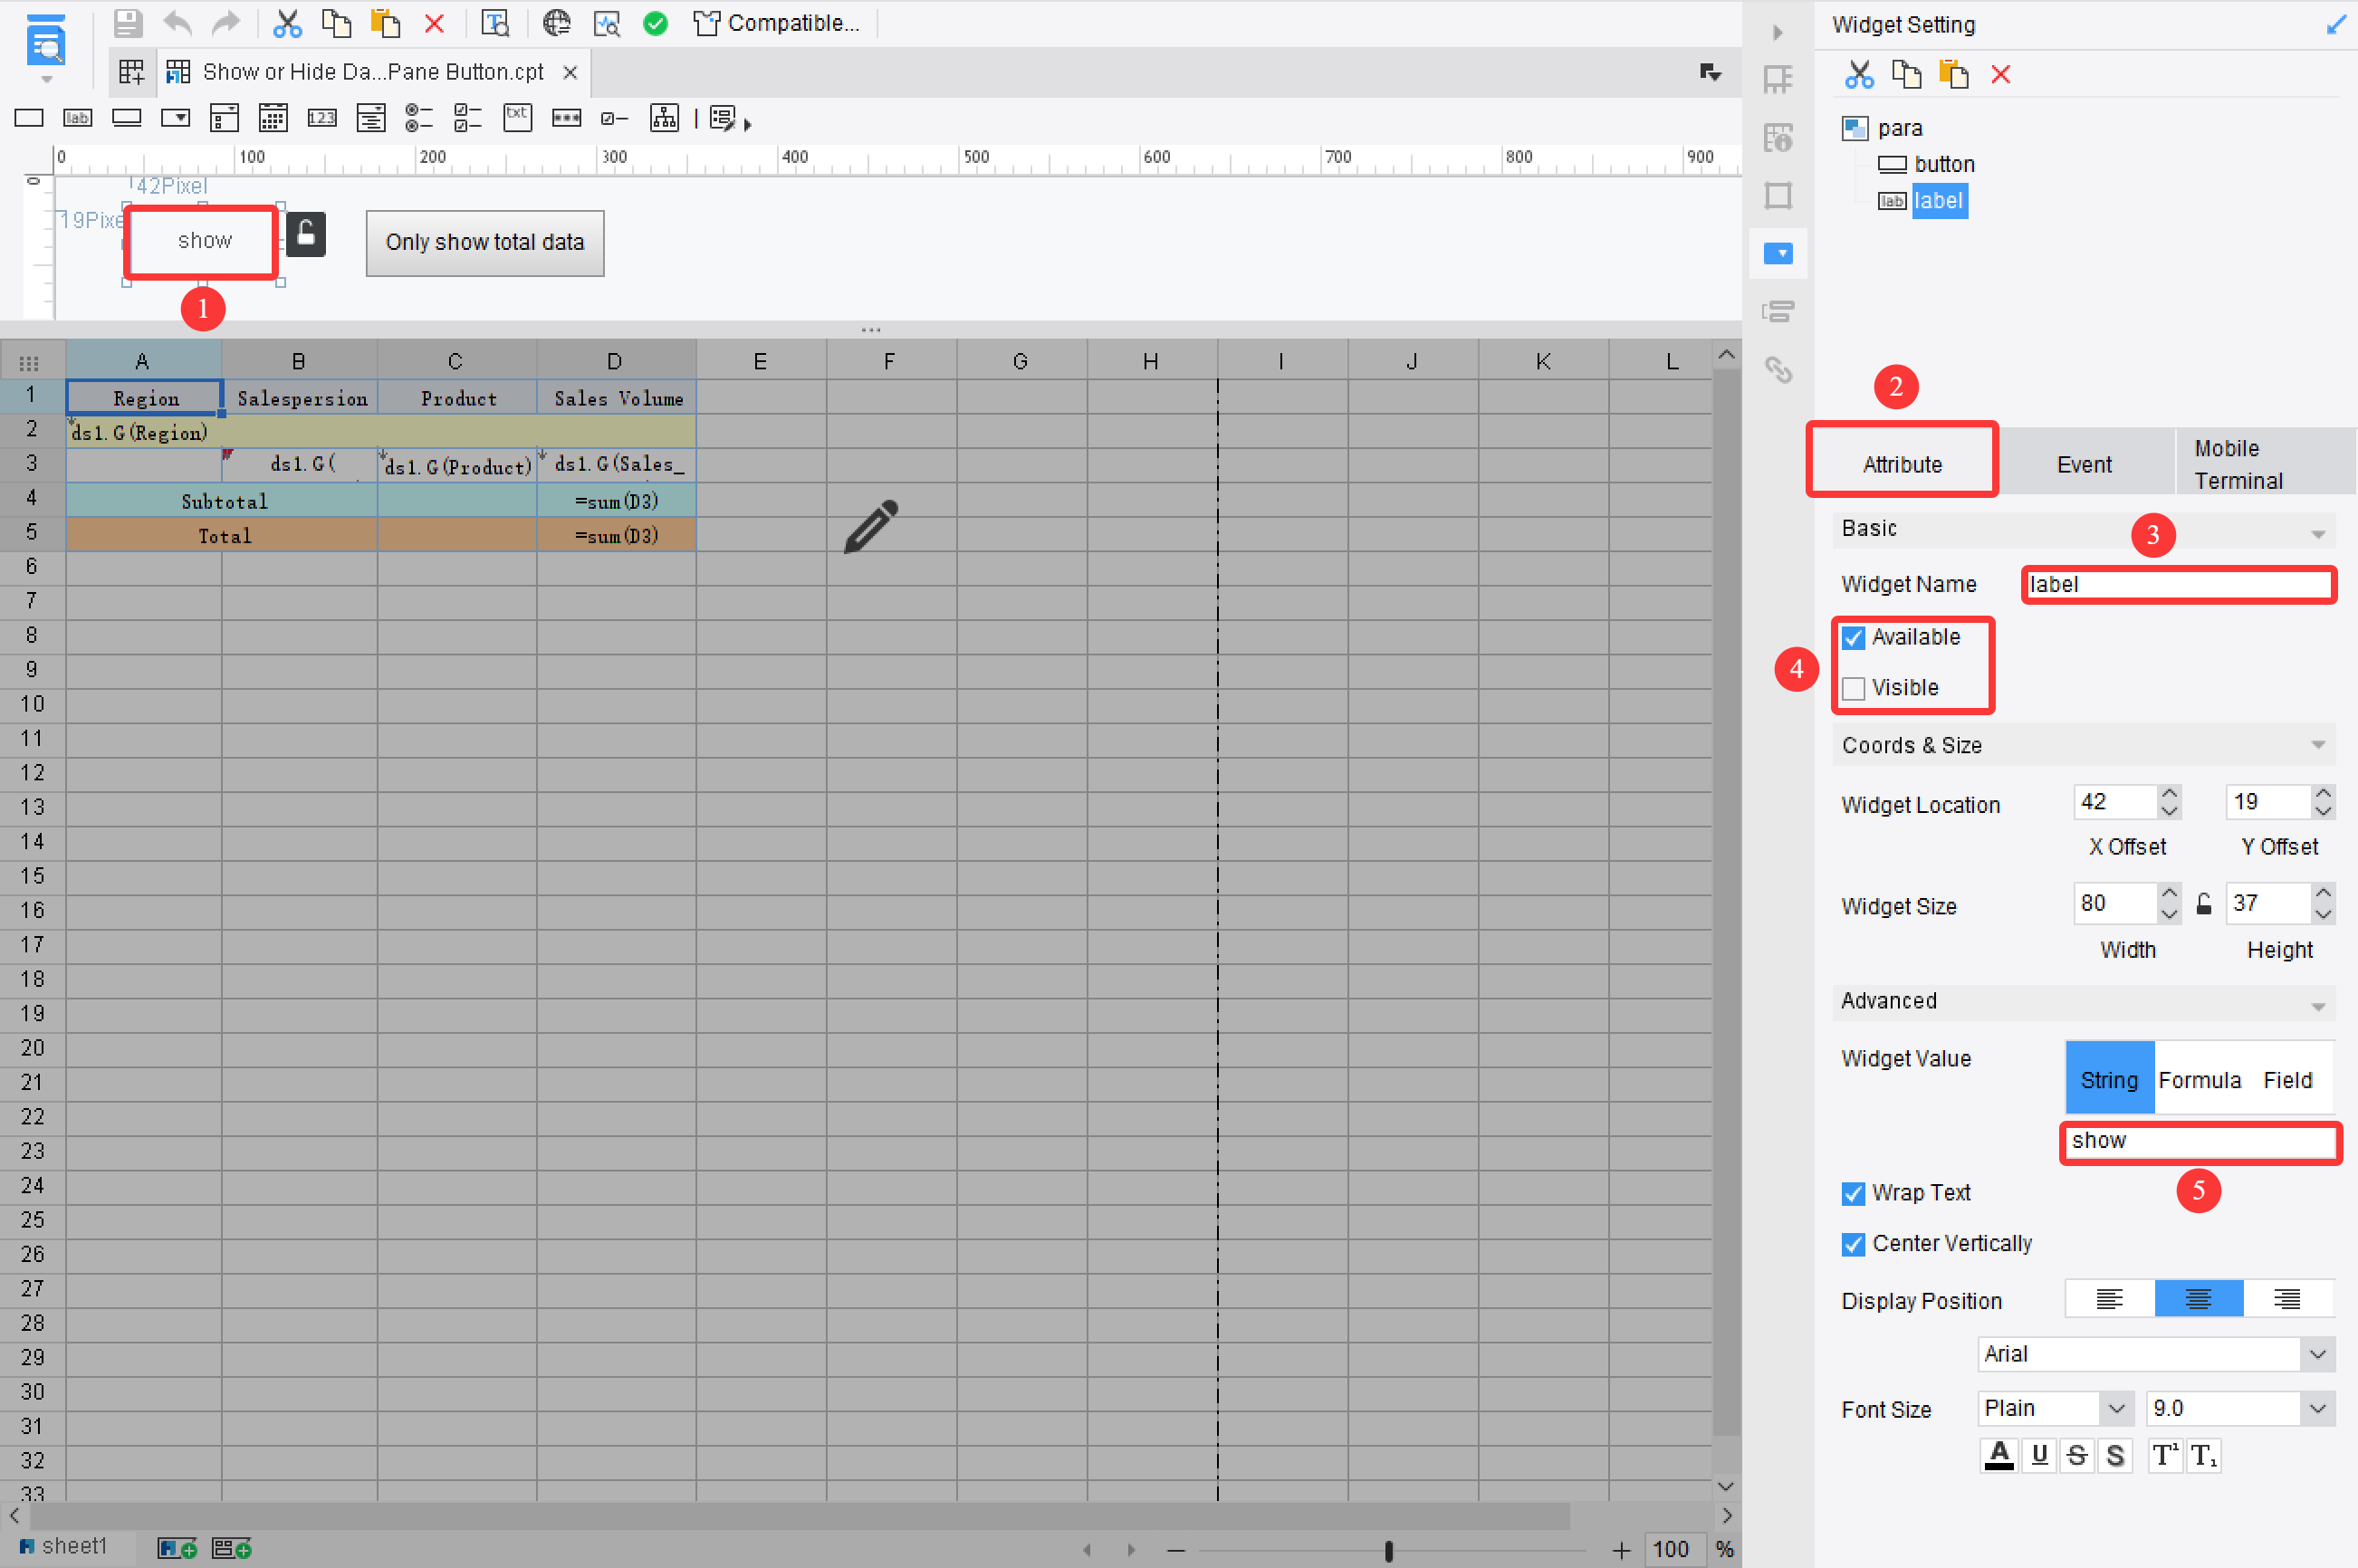Click the Cut icon in Widget Setting panel
2358x1568 pixels.
1858,74
